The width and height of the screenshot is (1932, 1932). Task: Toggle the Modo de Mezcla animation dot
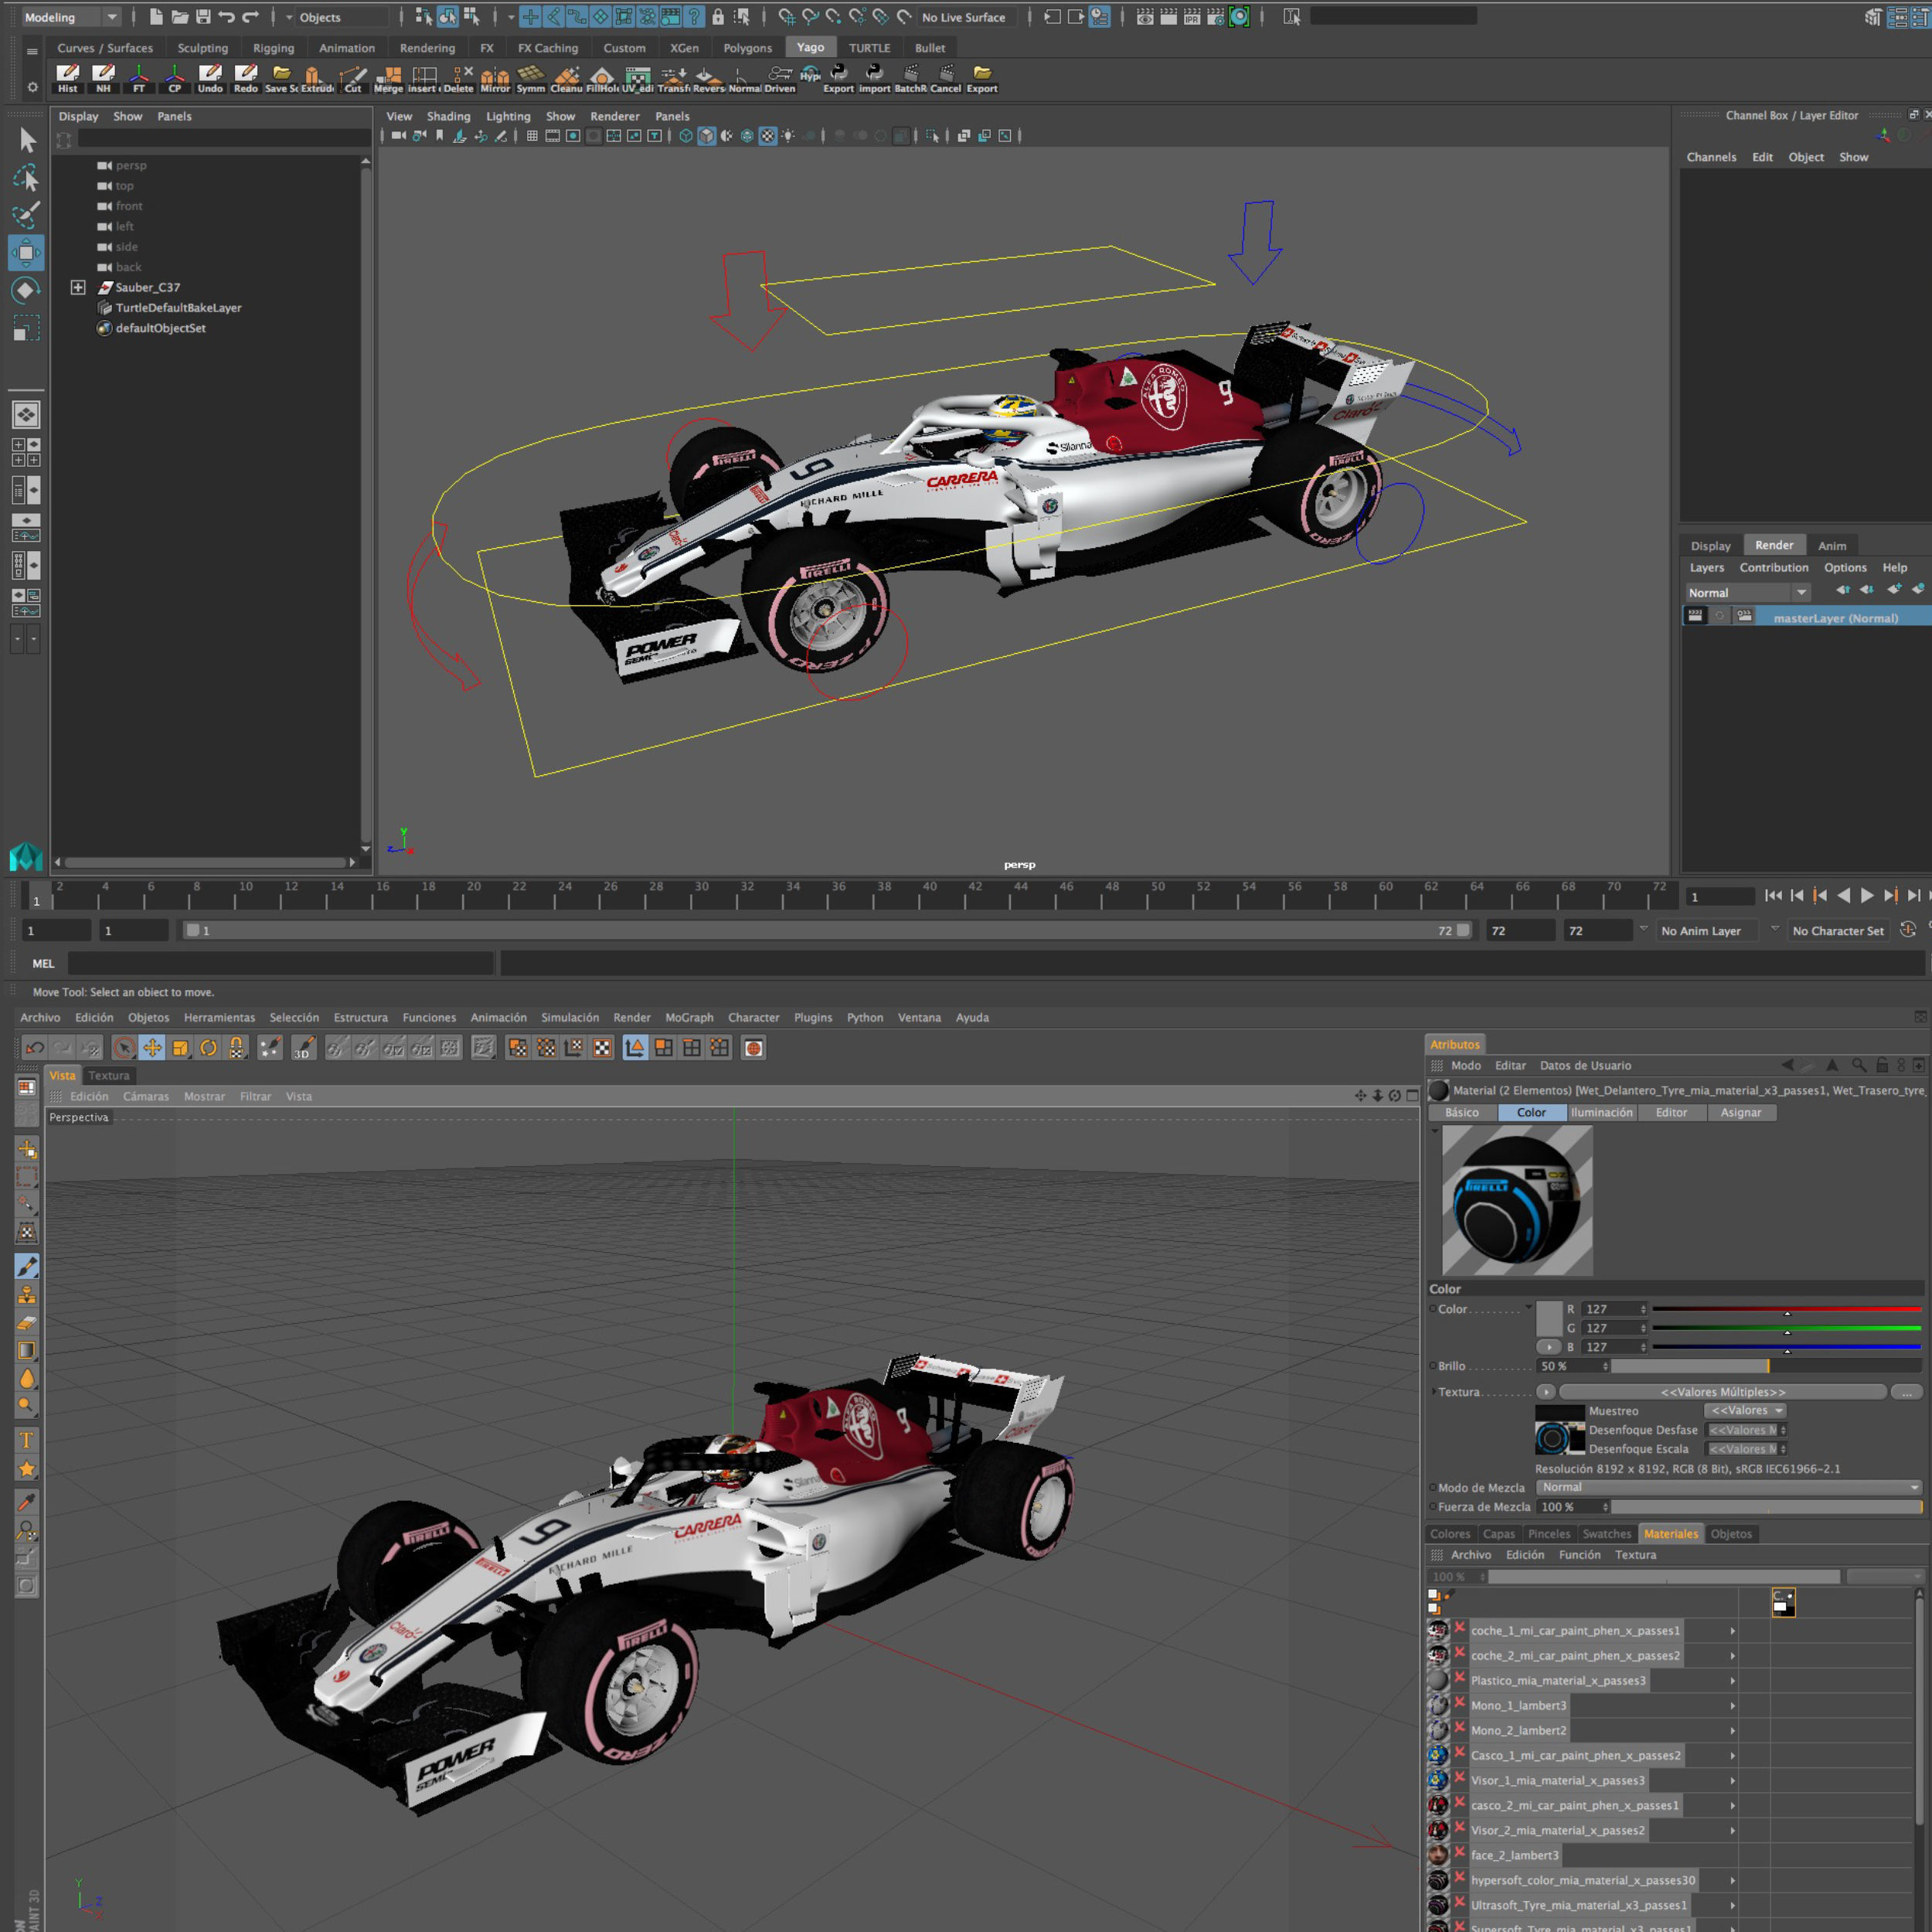pyautogui.click(x=1432, y=1488)
